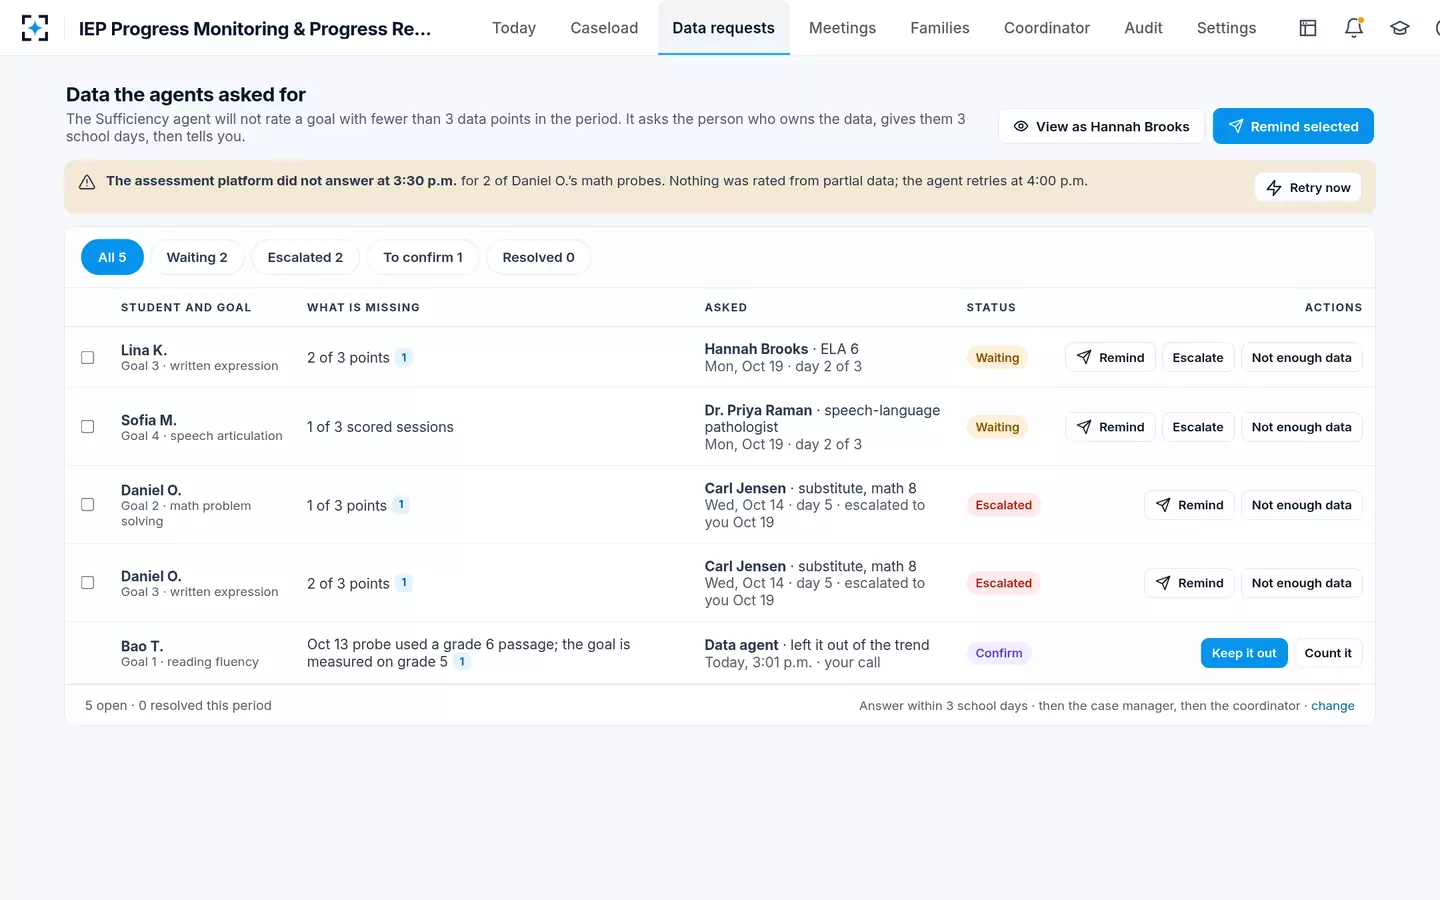The image size is (1440, 900).
Task: Switch to the Meetings tab
Action: click(x=842, y=28)
